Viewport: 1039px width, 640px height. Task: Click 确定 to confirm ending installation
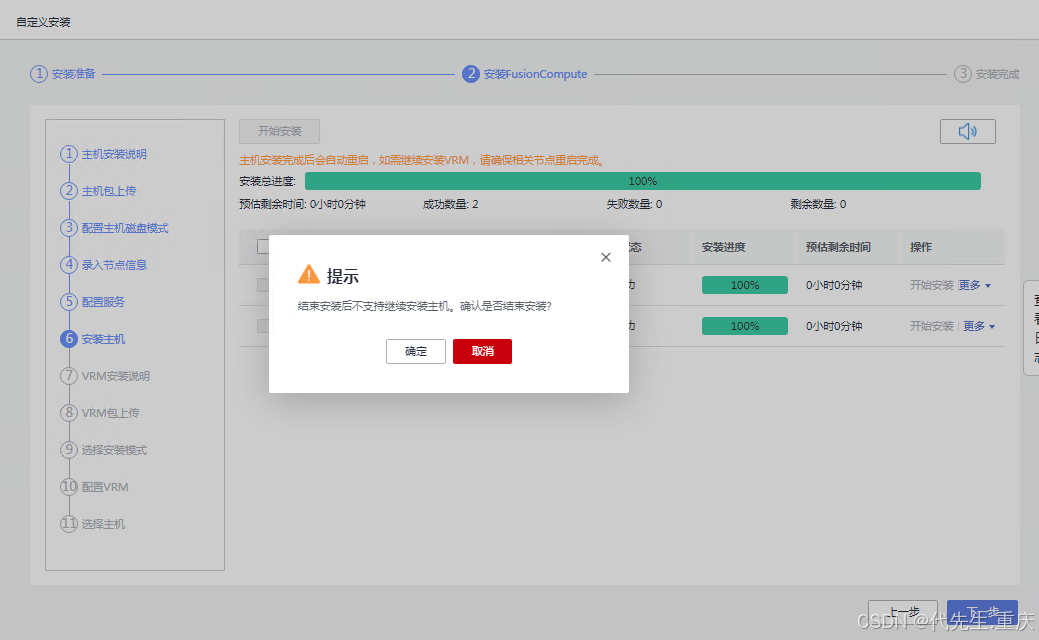[x=415, y=351]
